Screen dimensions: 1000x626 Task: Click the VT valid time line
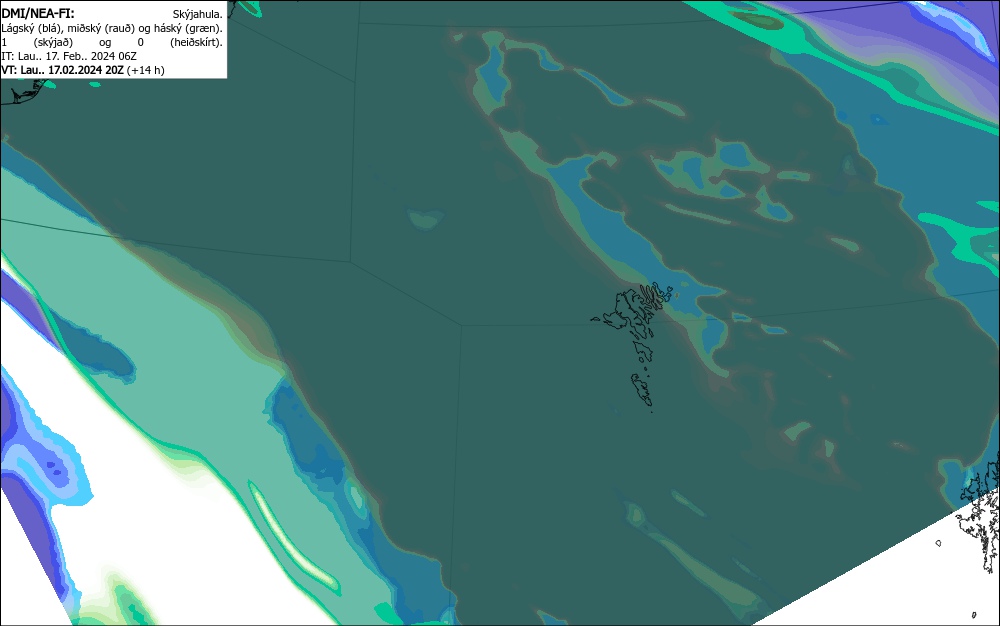(83, 70)
